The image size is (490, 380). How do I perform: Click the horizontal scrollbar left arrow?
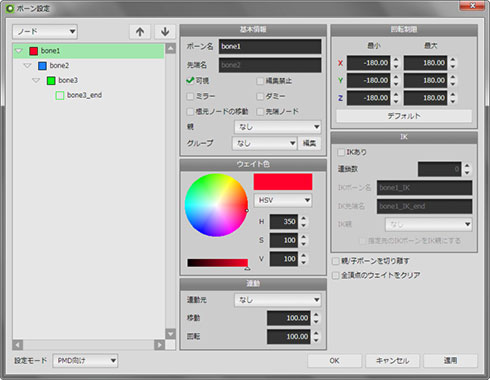coord(18,345)
